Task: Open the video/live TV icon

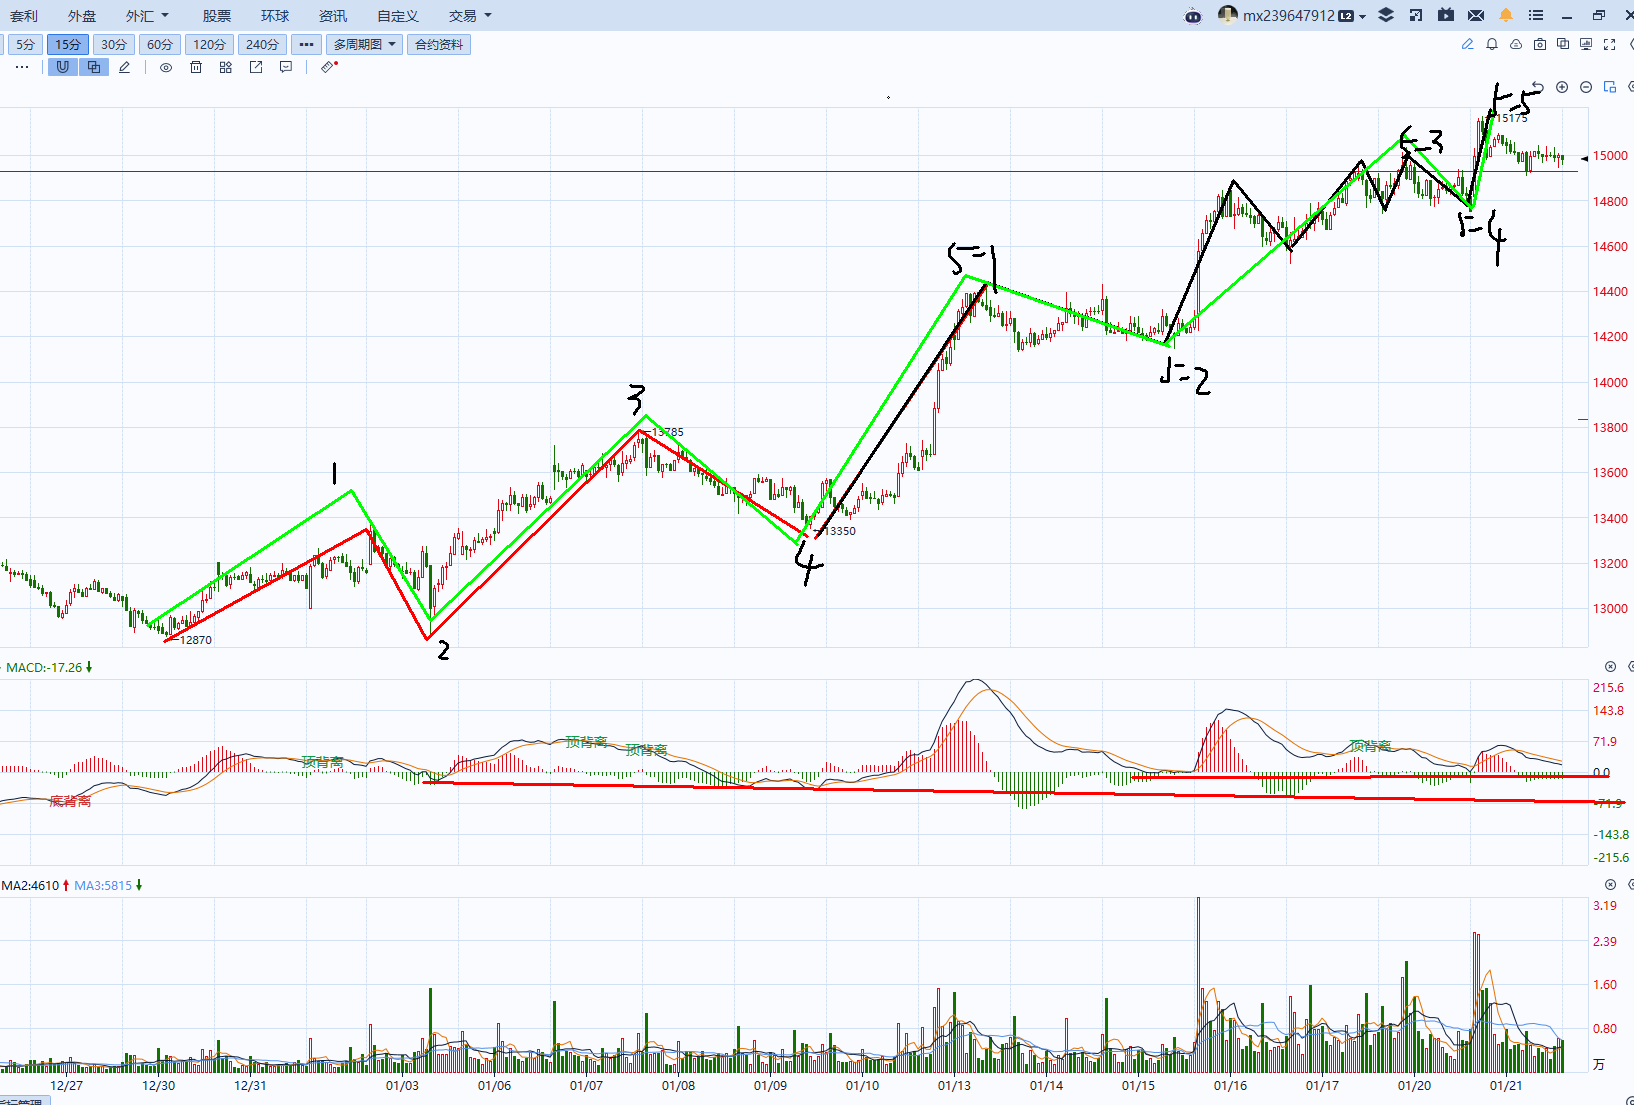Action: click(1446, 15)
